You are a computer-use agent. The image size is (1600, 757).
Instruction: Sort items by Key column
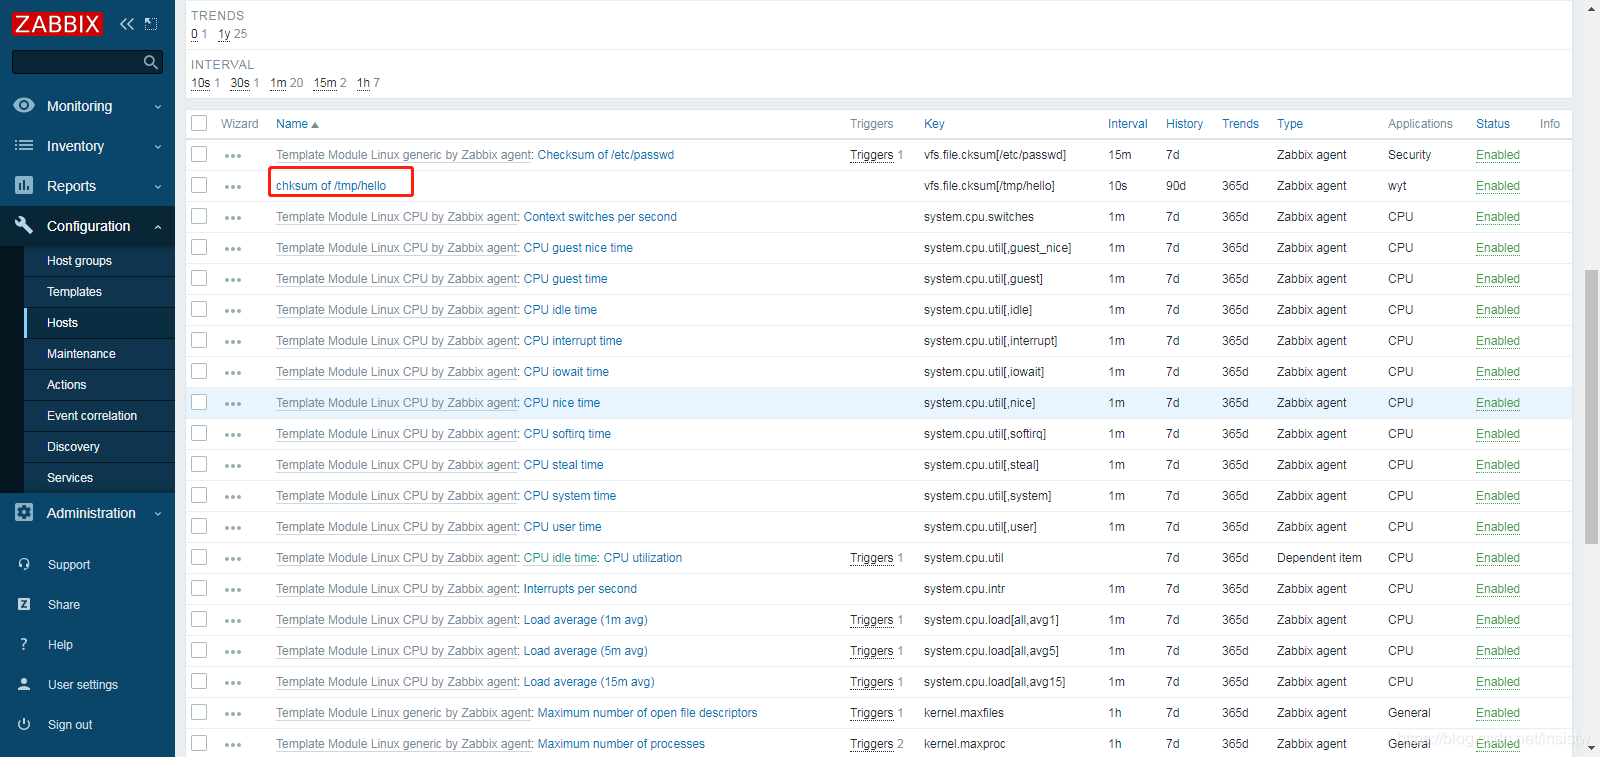pos(934,124)
